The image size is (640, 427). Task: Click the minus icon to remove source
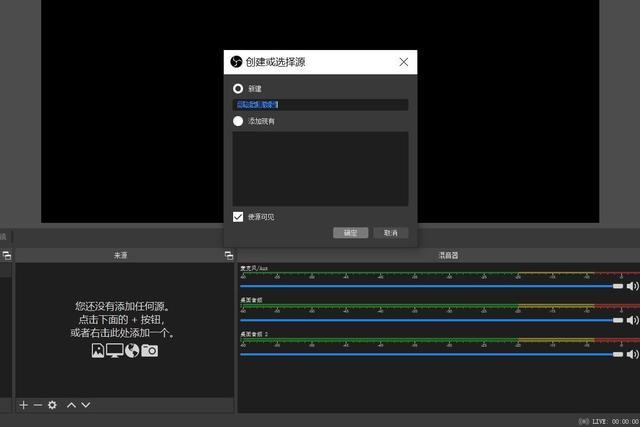pyautogui.click(x=38, y=405)
